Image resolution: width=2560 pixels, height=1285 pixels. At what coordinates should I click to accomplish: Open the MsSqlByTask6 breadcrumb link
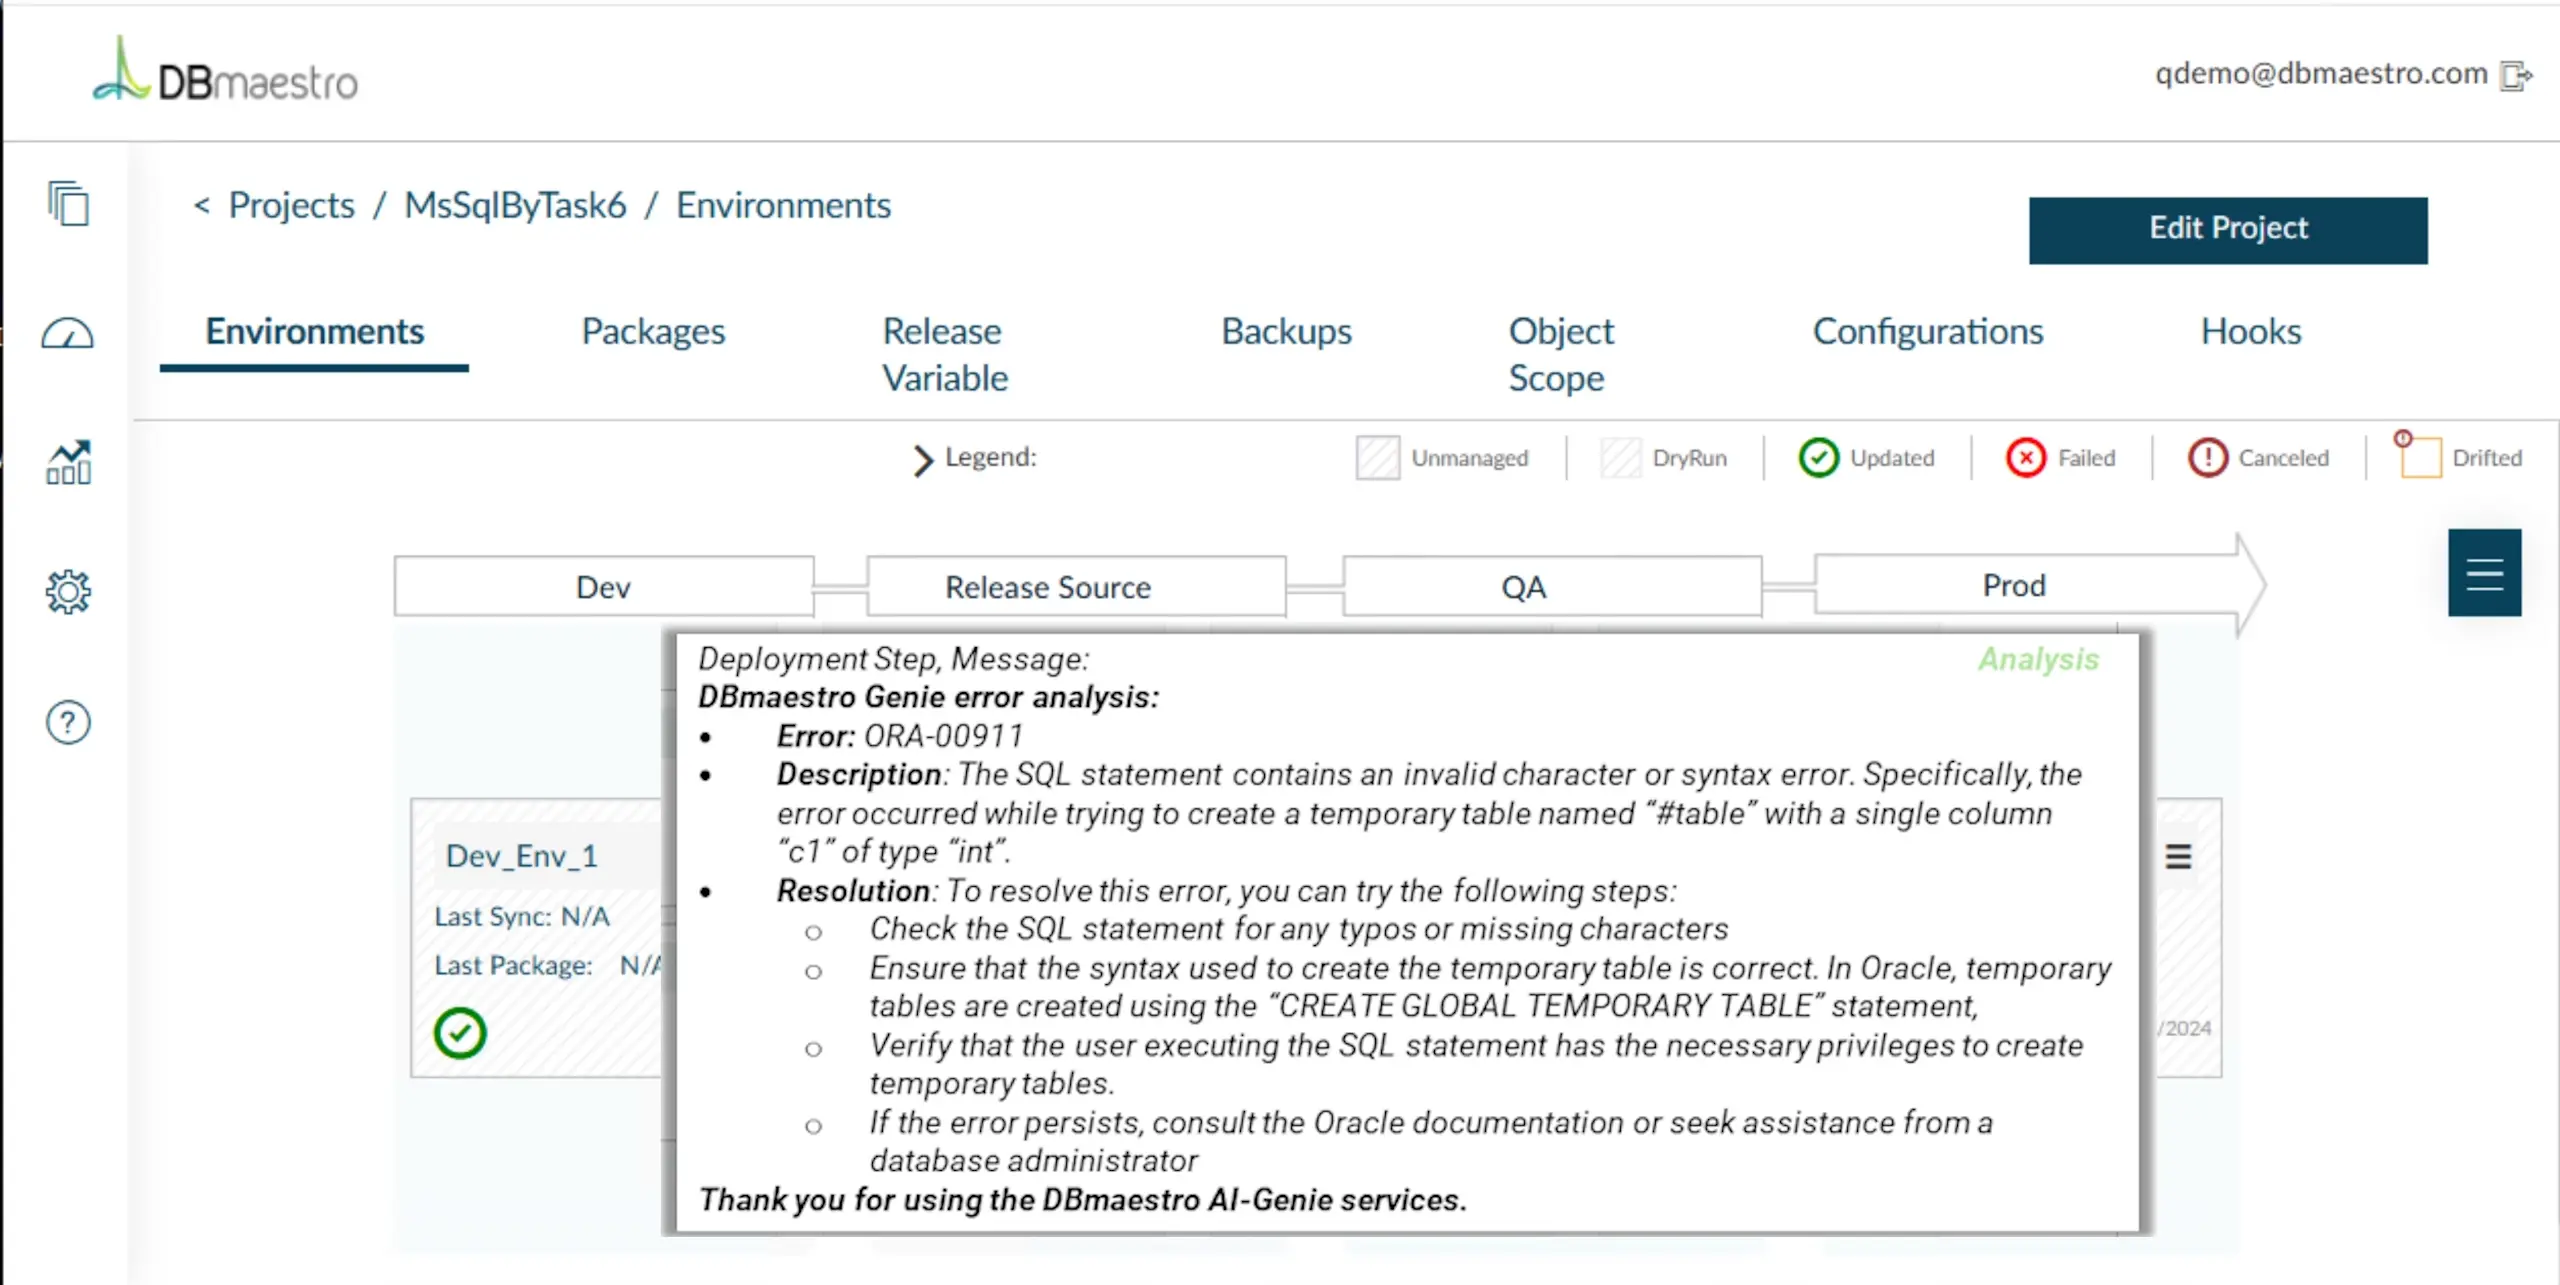(515, 205)
